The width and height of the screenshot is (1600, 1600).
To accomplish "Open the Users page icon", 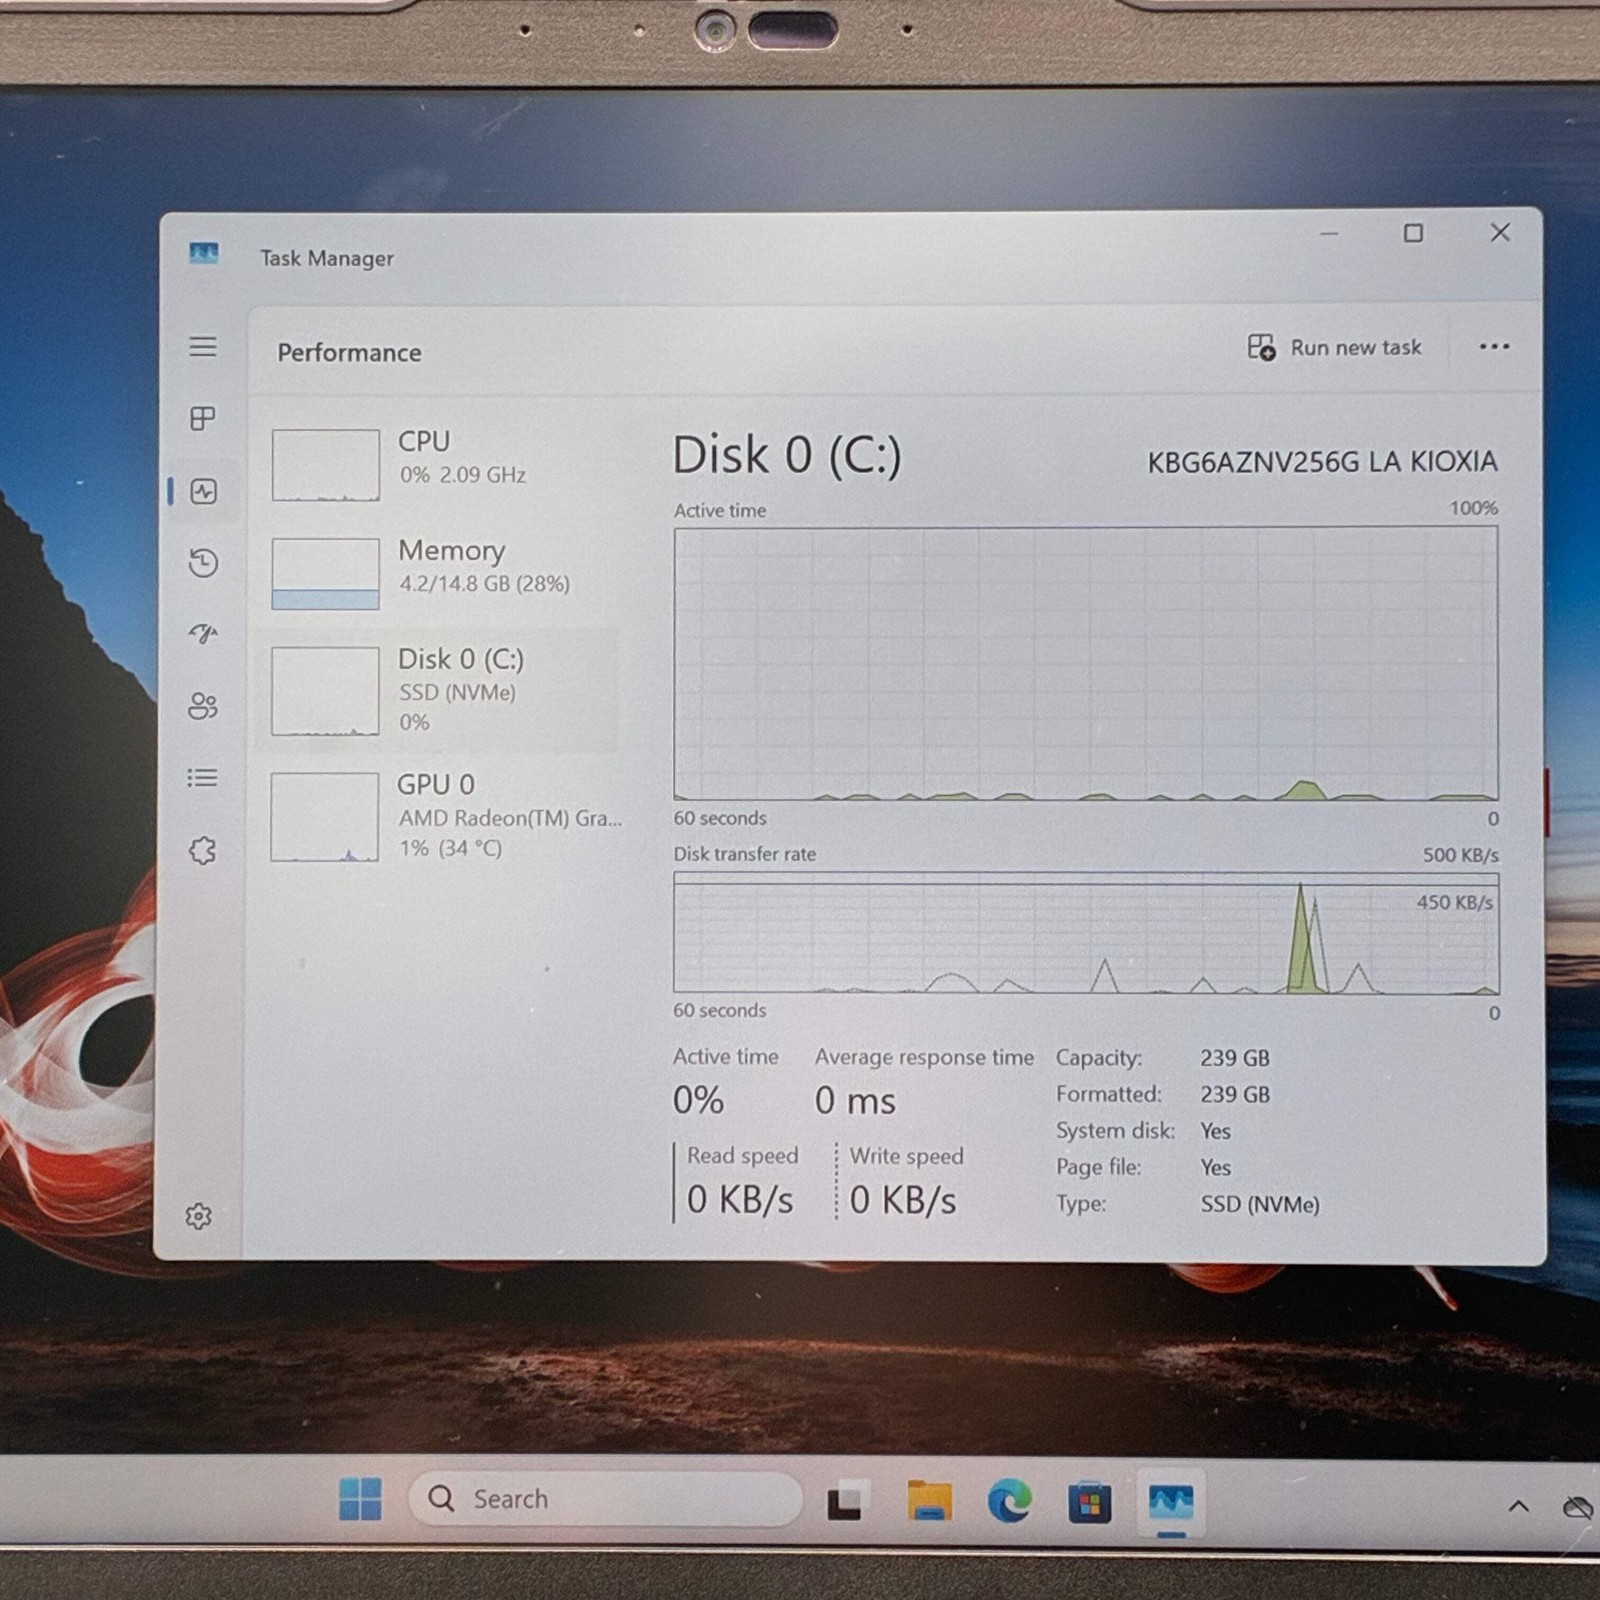I will 203,706.
